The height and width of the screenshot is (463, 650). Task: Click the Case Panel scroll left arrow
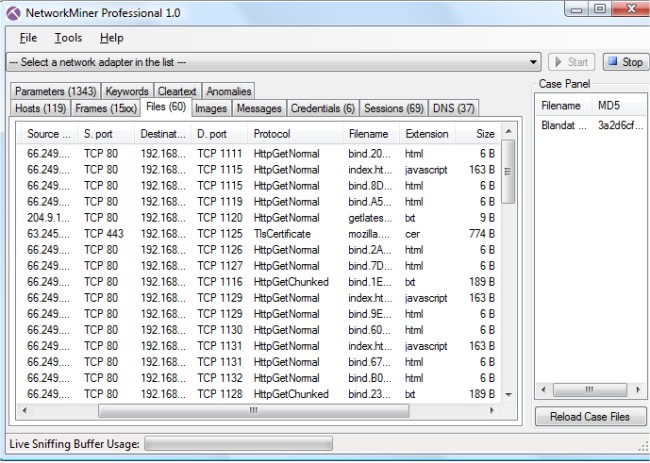(544, 390)
